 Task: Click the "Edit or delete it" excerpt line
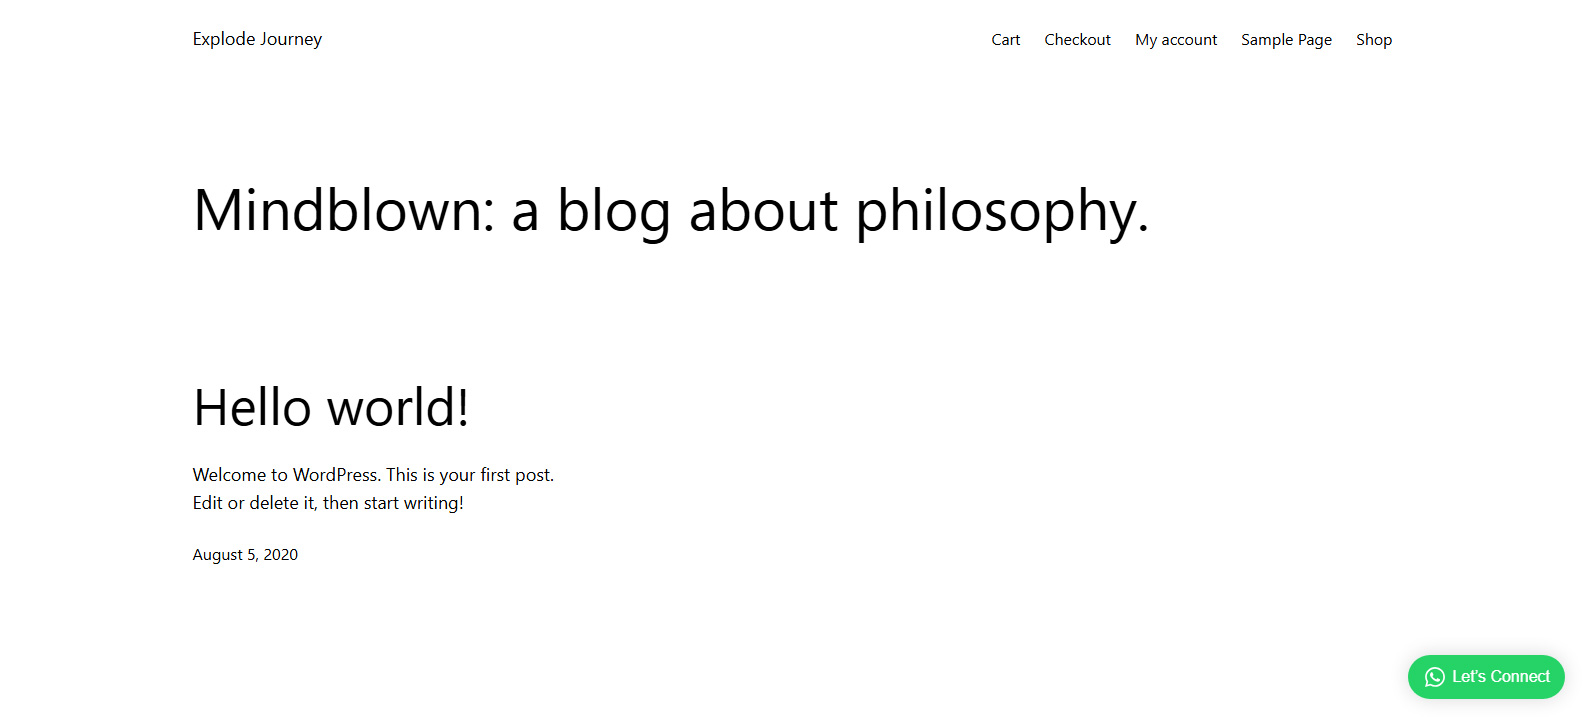328,503
